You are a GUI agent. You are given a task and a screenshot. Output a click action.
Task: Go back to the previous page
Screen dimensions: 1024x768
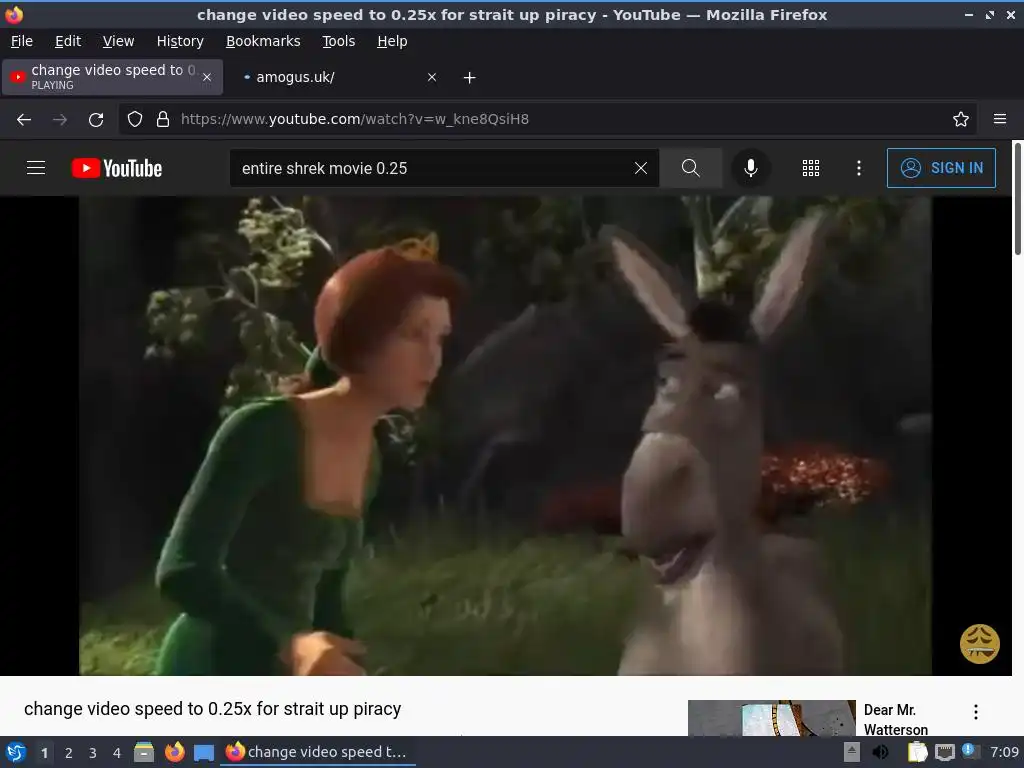click(24, 120)
